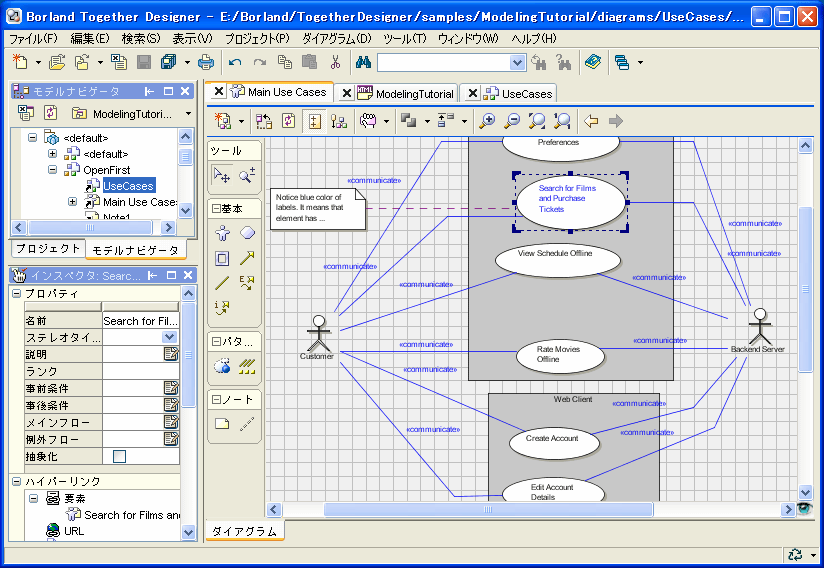This screenshot has width=824, height=568.
Task: Open the ダイアグラム(D) menu
Action: [337, 38]
